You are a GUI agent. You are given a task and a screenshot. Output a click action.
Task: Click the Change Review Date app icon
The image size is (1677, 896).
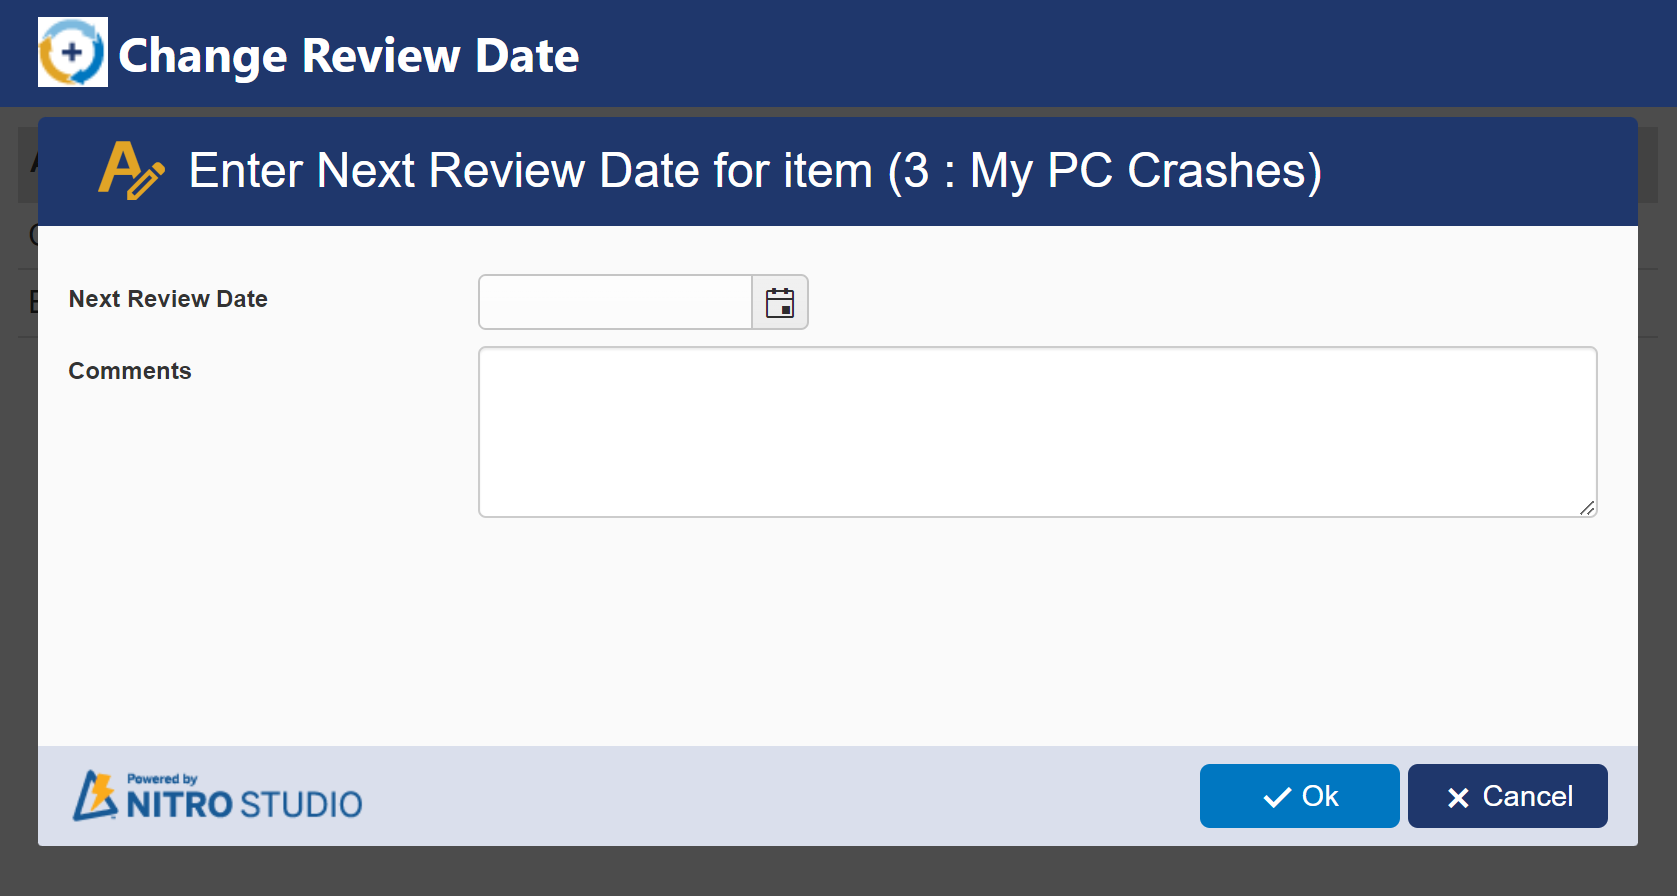[x=72, y=52]
